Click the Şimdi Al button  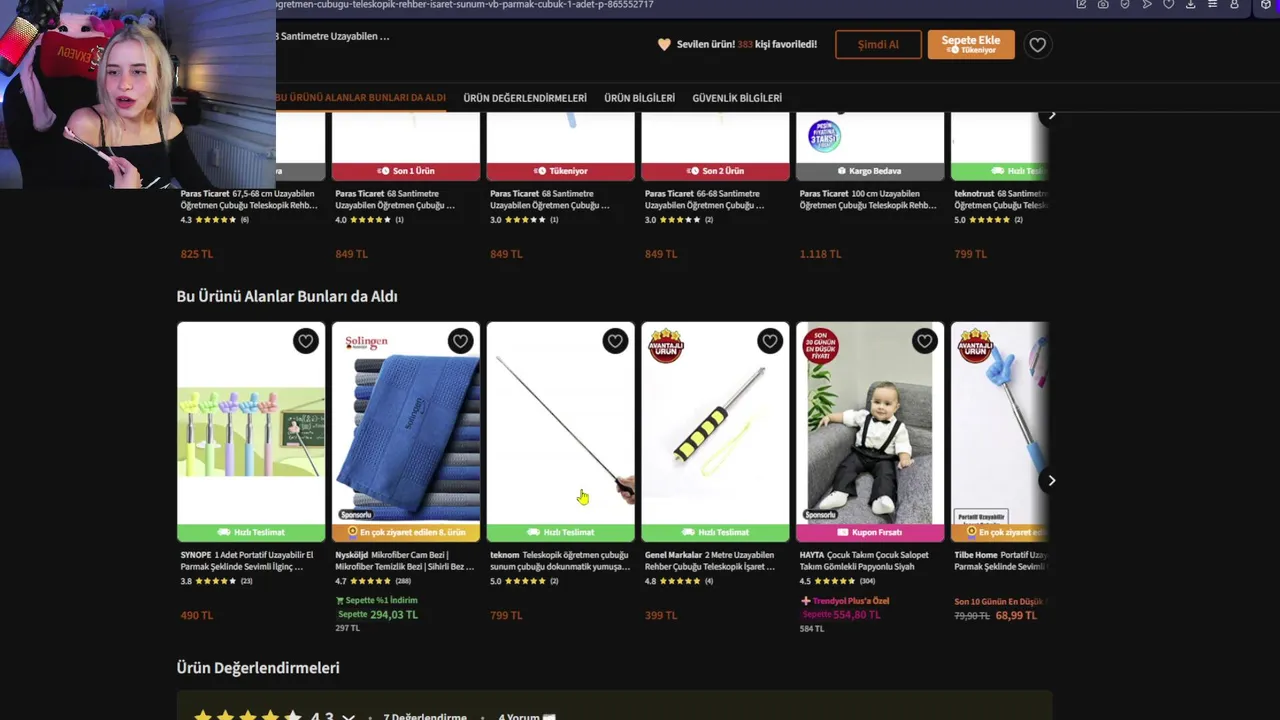pyautogui.click(x=878, y=44)
